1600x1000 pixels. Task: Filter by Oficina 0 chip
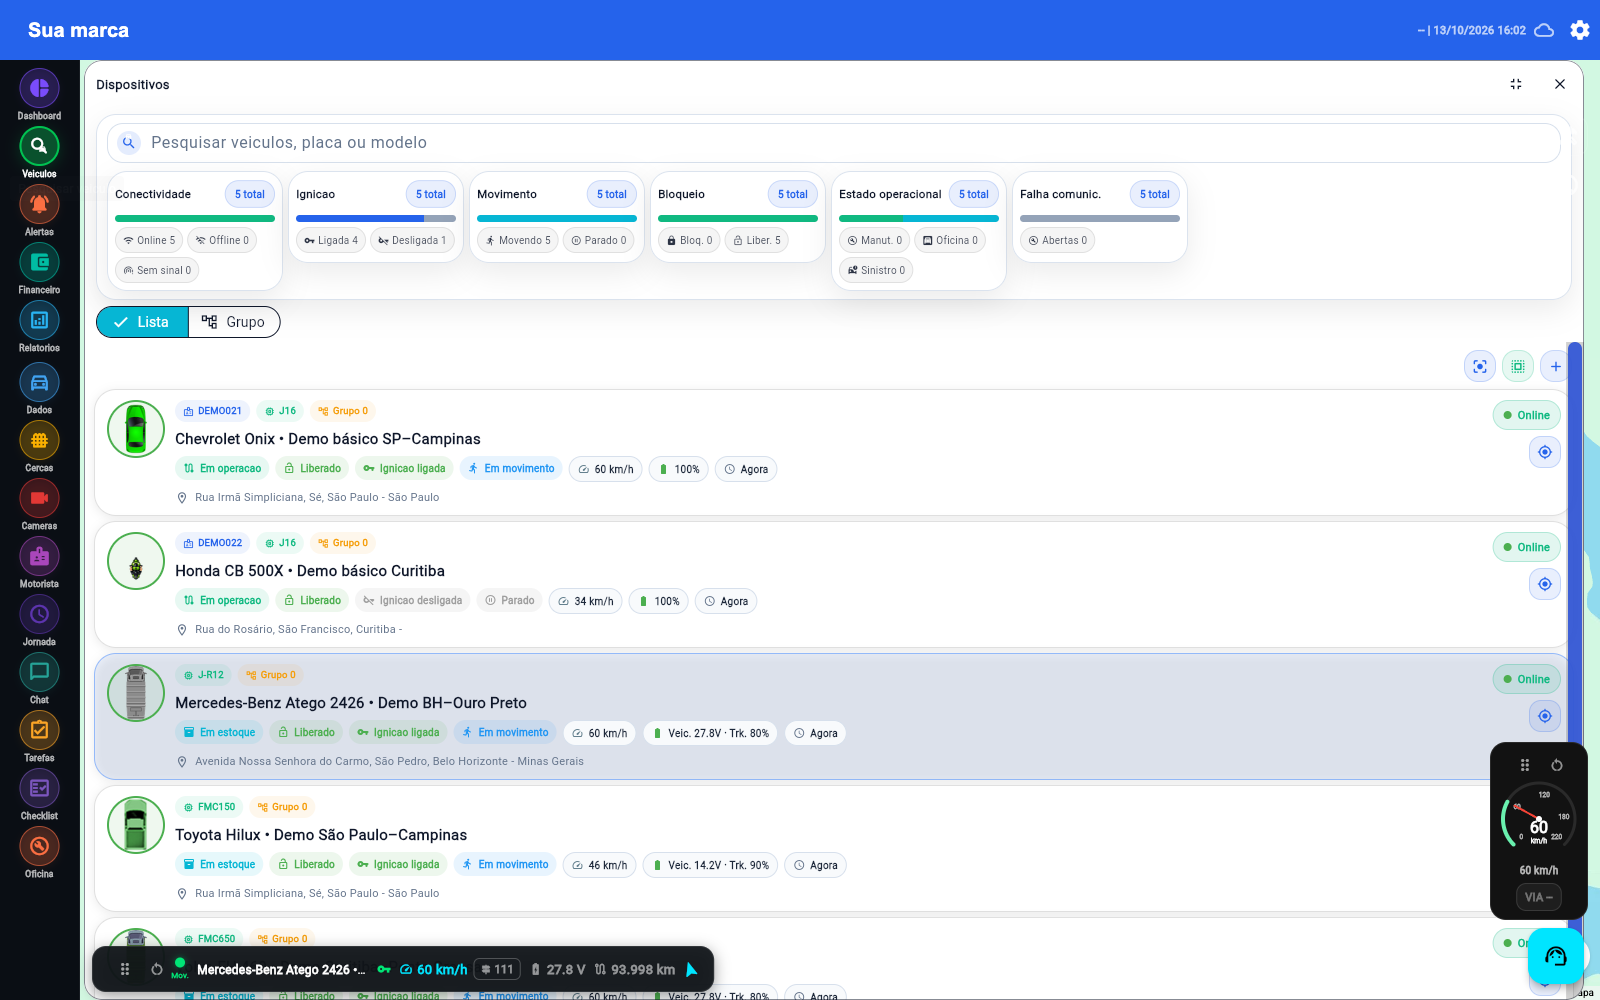coord(950,240)
